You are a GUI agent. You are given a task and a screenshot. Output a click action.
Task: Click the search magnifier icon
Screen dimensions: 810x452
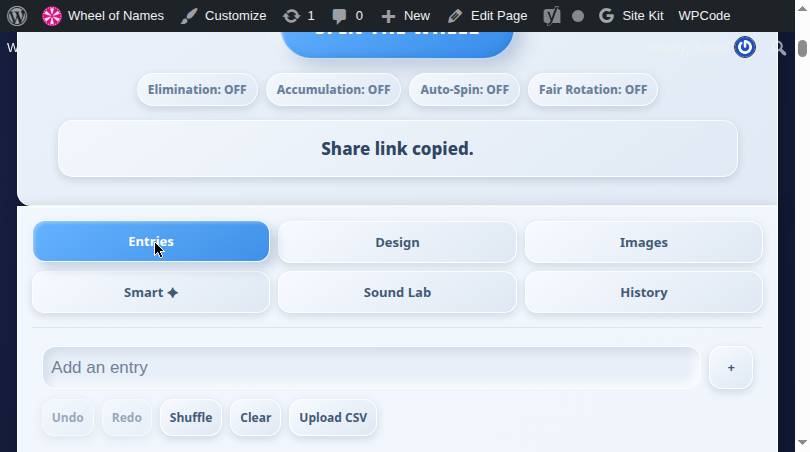pyautogui.click(x=779, y=49)
